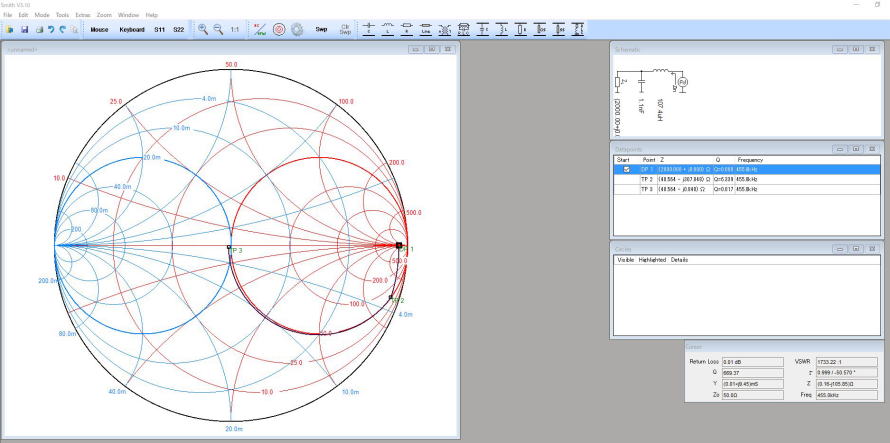Zoom in with the magnifier plus icon
Screen dimensions: 890x443
point(203,30)
